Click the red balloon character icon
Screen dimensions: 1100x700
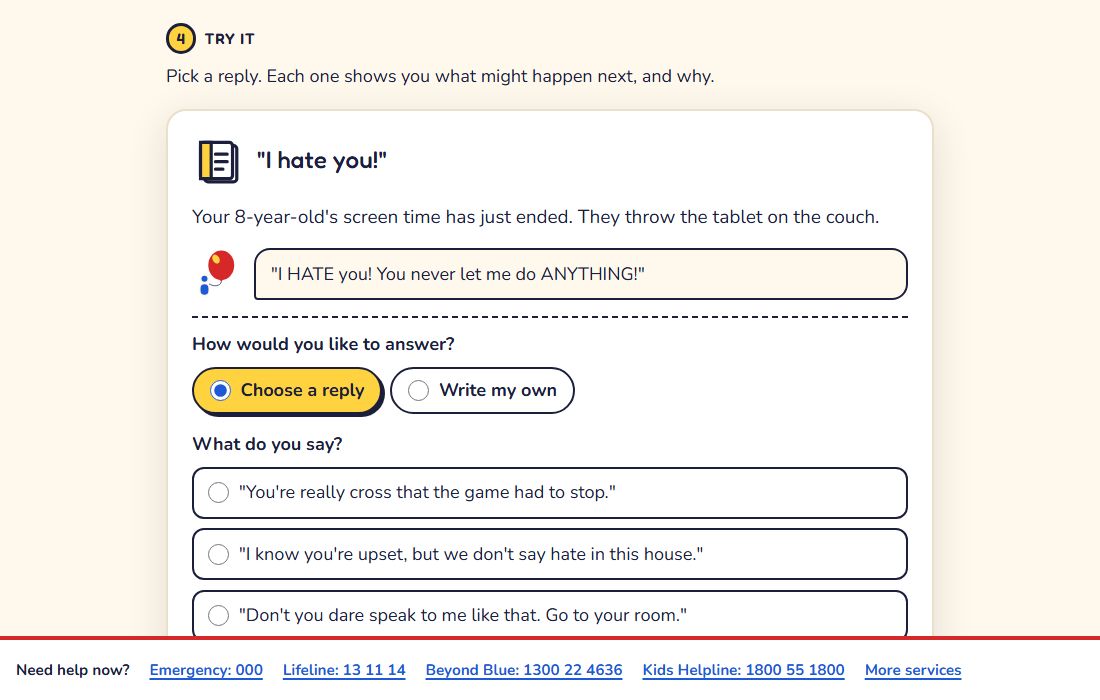pos(217,272)
